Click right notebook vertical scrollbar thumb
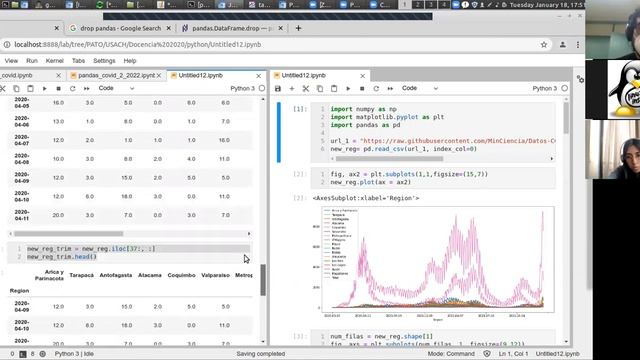640x360 pixels. (566, 118)
